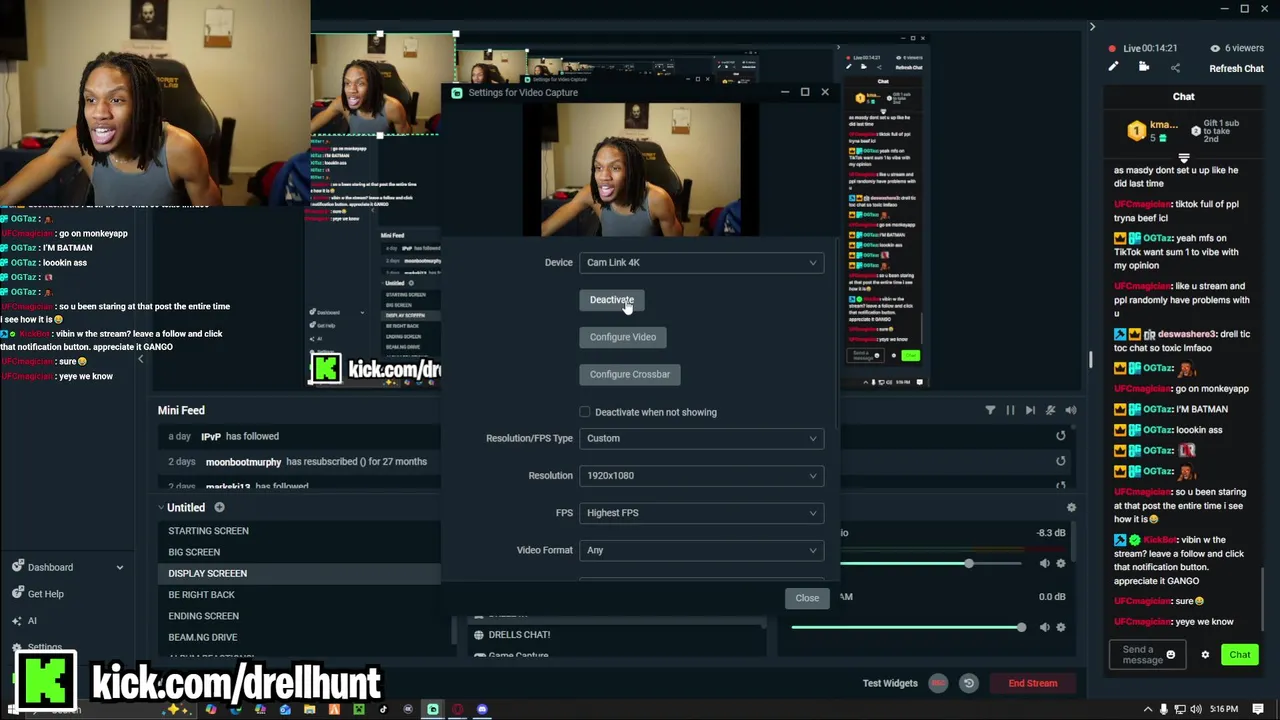This screenshot has height=720, width=1280.
Task: Click the TikTok icon in the taskbar
Action: (383, 709)
